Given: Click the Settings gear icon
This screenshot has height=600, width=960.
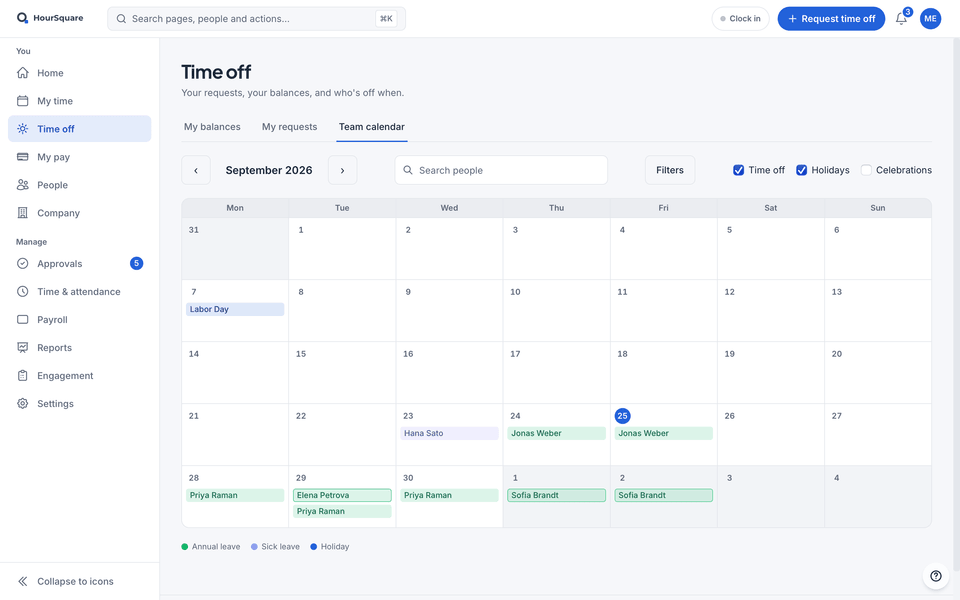Looking at the screenshot, I should 23,403.
